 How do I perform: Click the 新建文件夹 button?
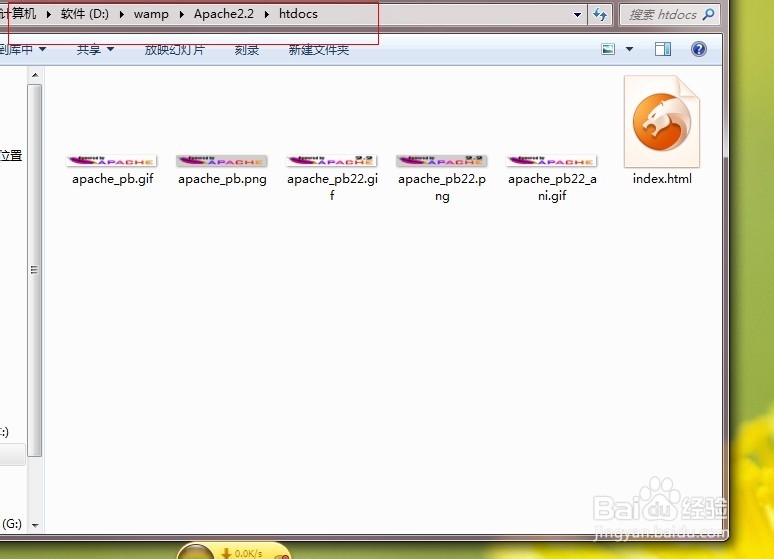[319, 49]
